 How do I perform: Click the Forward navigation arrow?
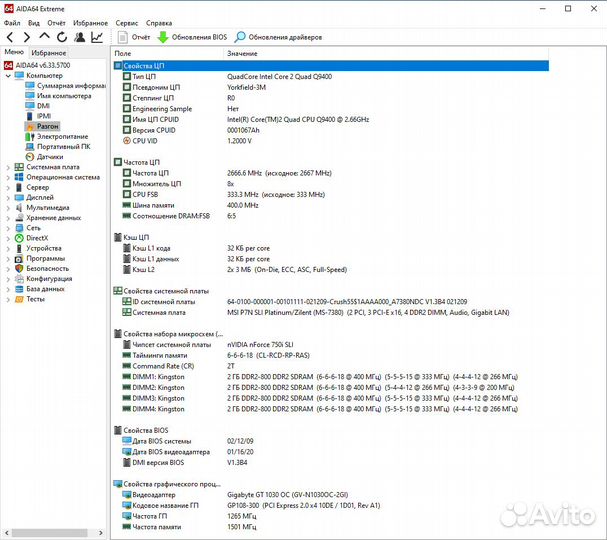pos(26,37)
